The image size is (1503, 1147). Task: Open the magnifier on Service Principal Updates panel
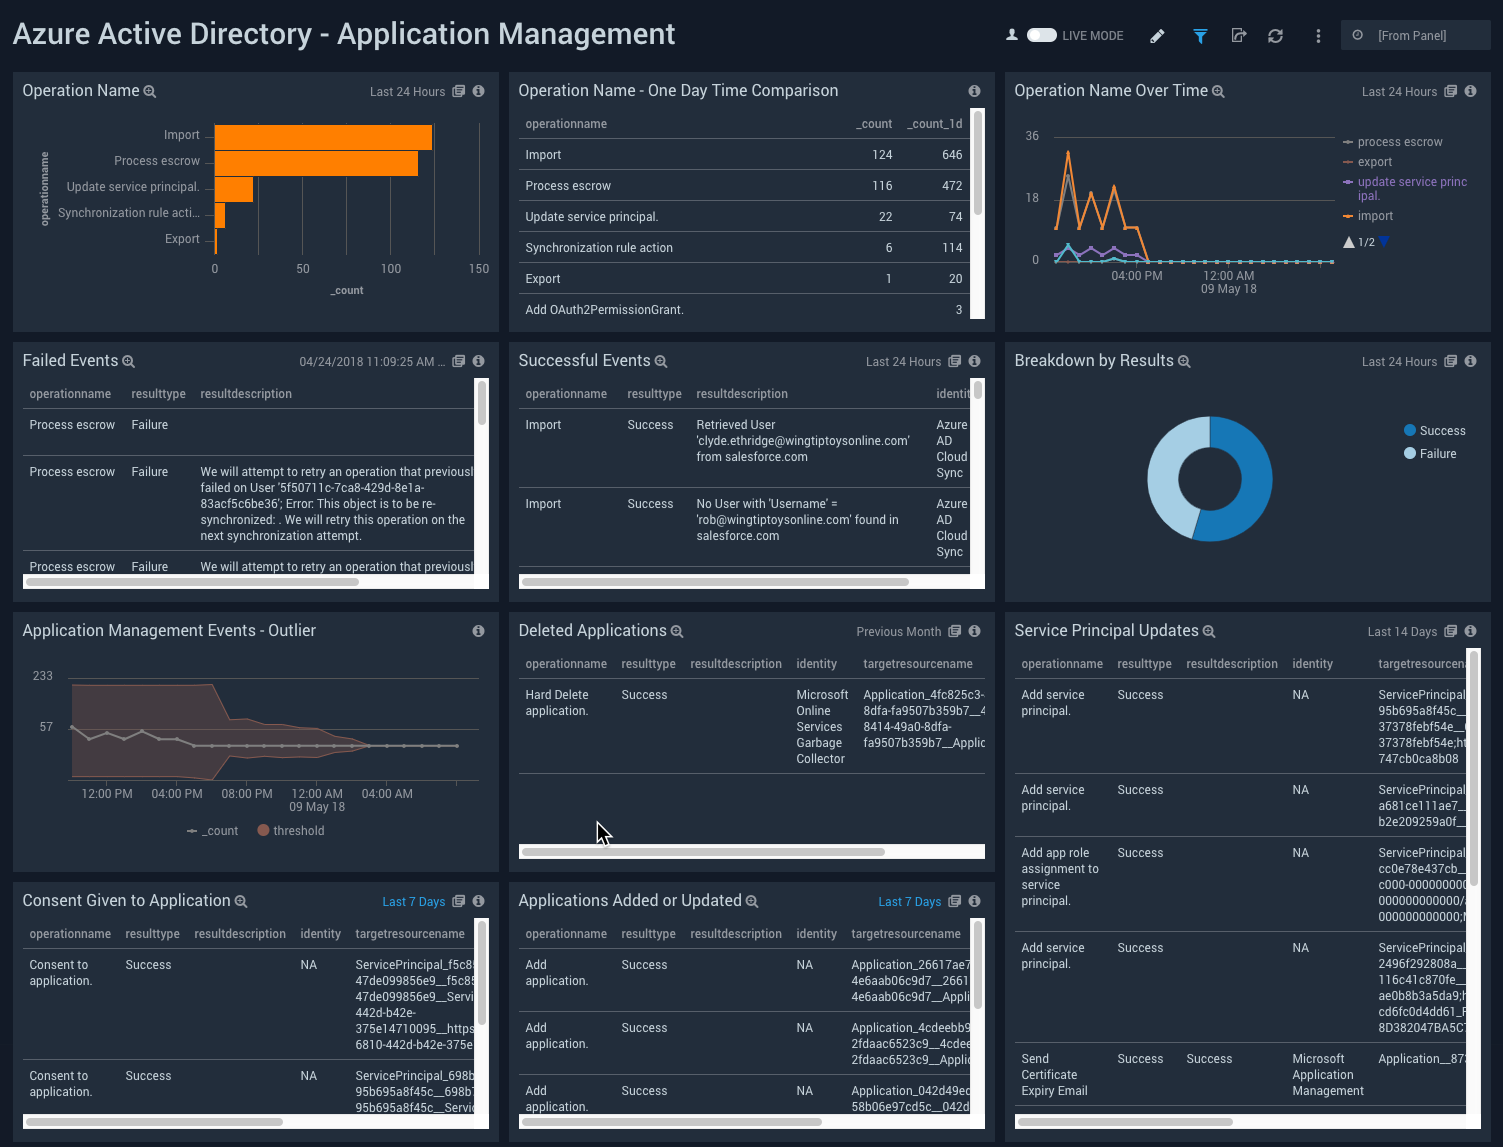pyautogui.click(x=1209, y=631)
